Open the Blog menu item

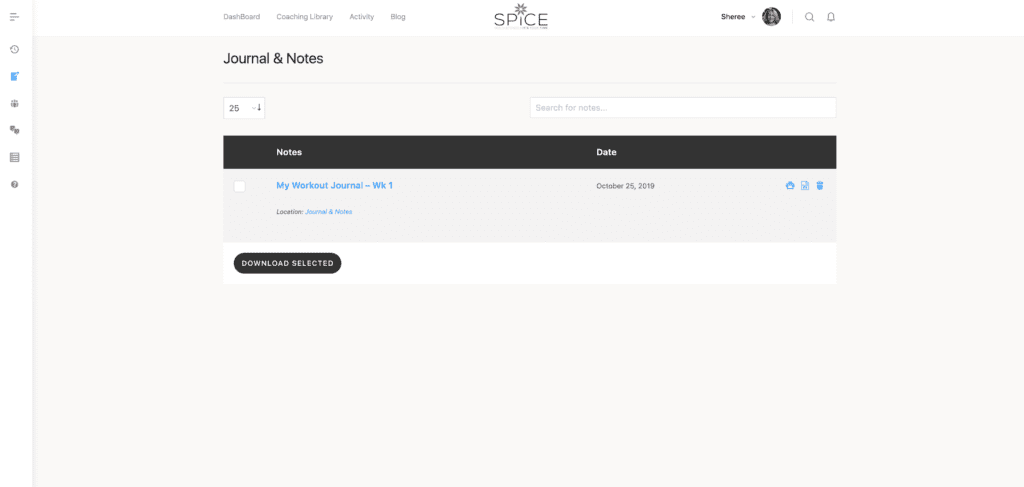point(398,17)
